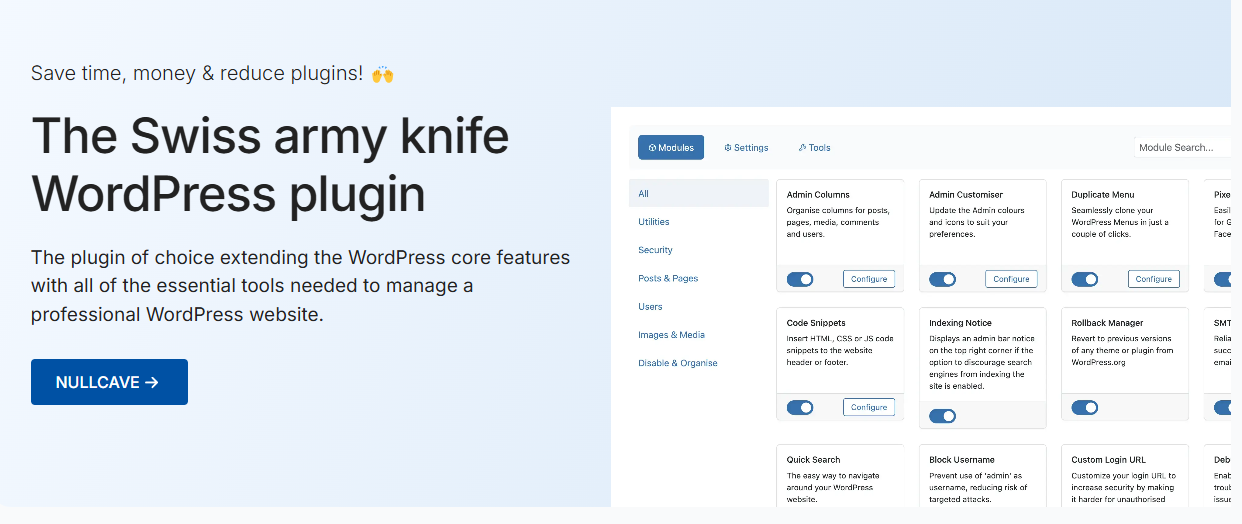Switch off the Rollback Manager toggle

click(x=1085, y=407)
